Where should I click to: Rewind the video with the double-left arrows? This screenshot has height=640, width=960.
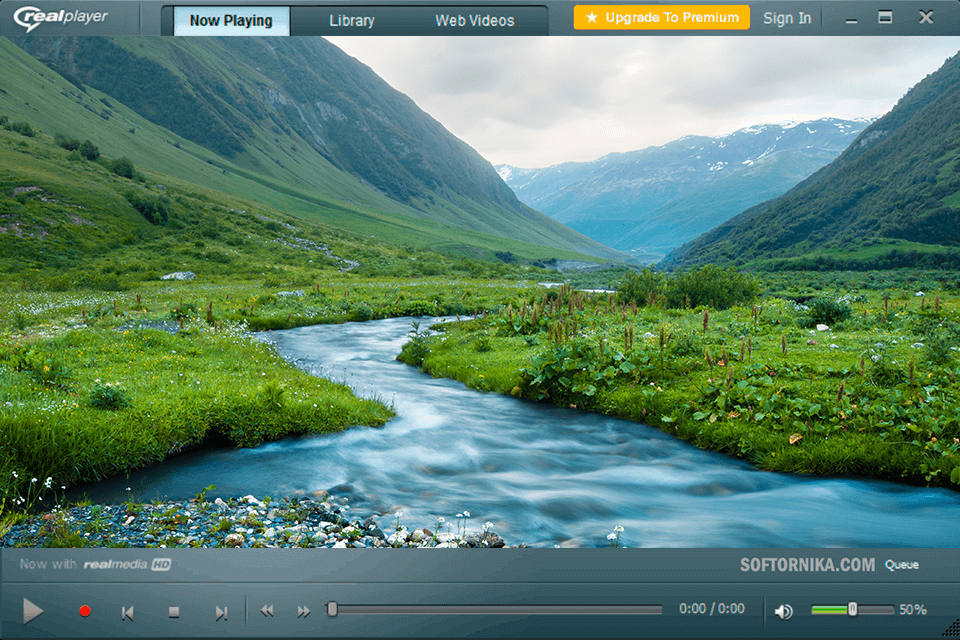point(267,611)
